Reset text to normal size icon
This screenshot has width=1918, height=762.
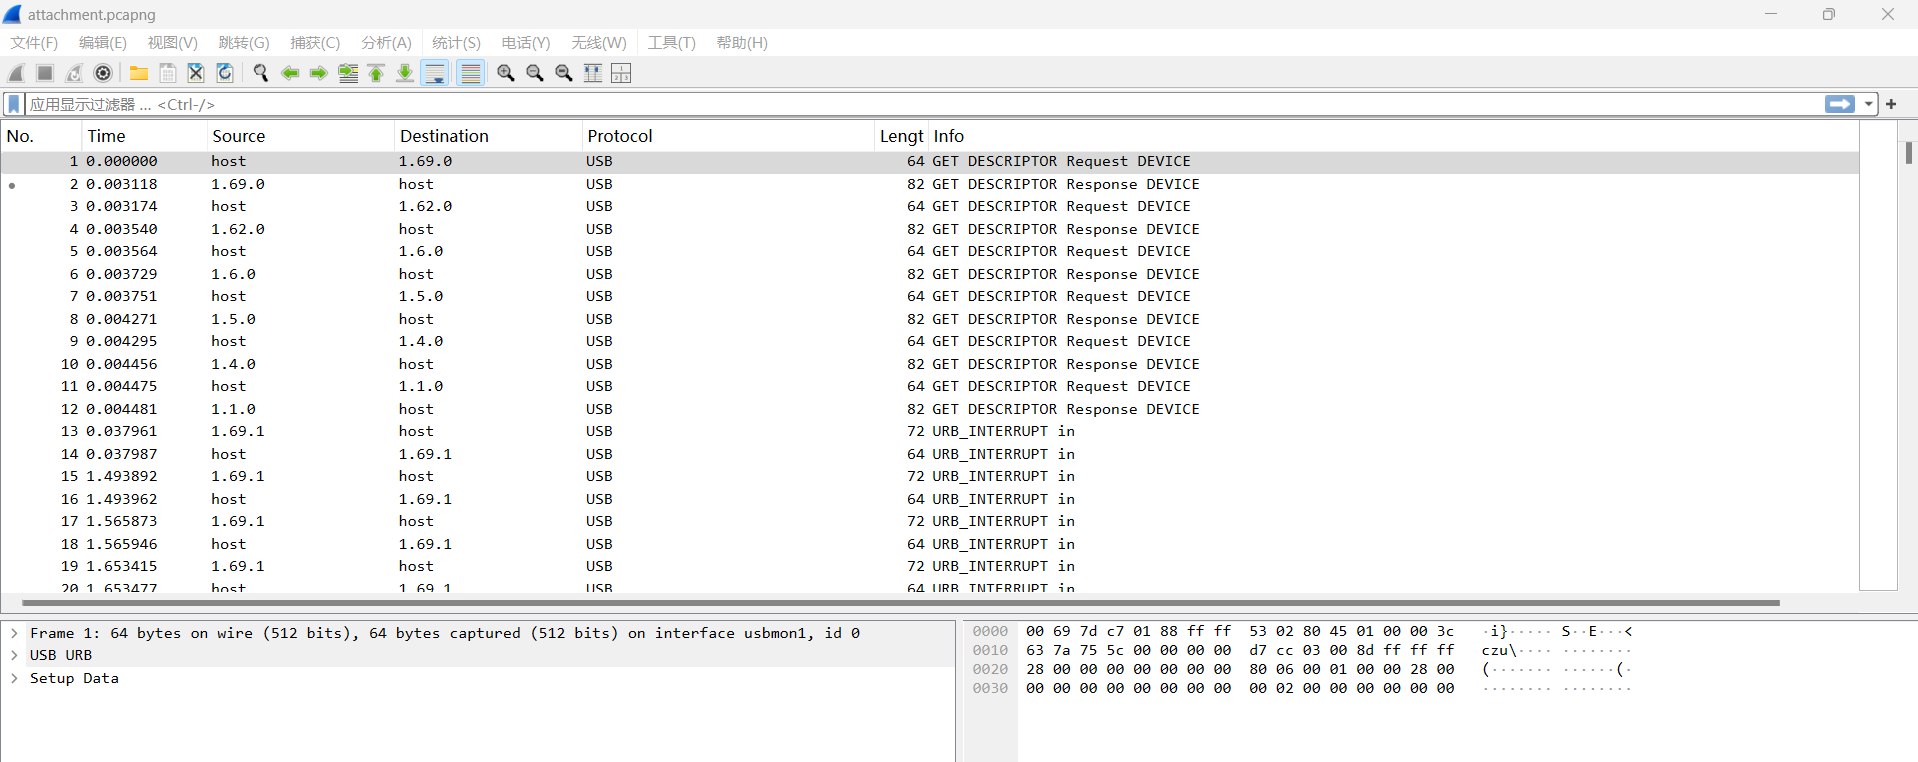[564, 73]
